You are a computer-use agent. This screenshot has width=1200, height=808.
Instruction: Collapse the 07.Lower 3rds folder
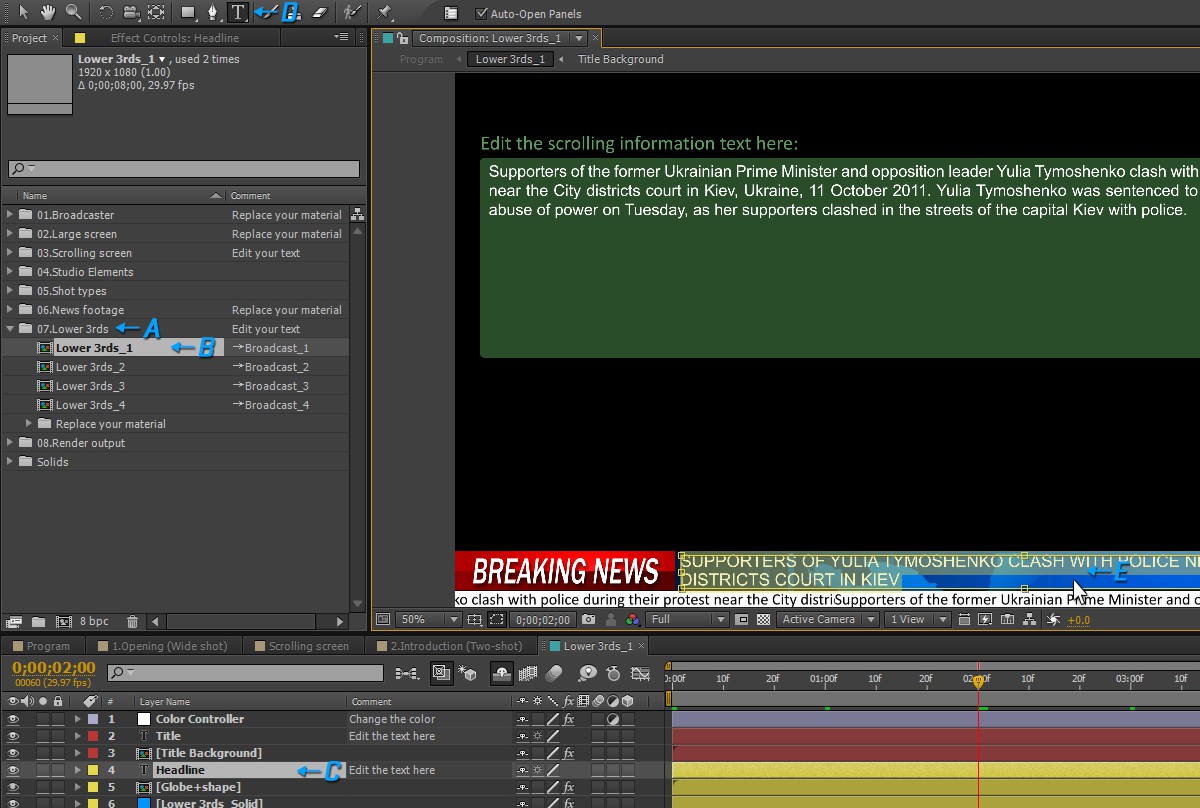(x=8, y=328)
